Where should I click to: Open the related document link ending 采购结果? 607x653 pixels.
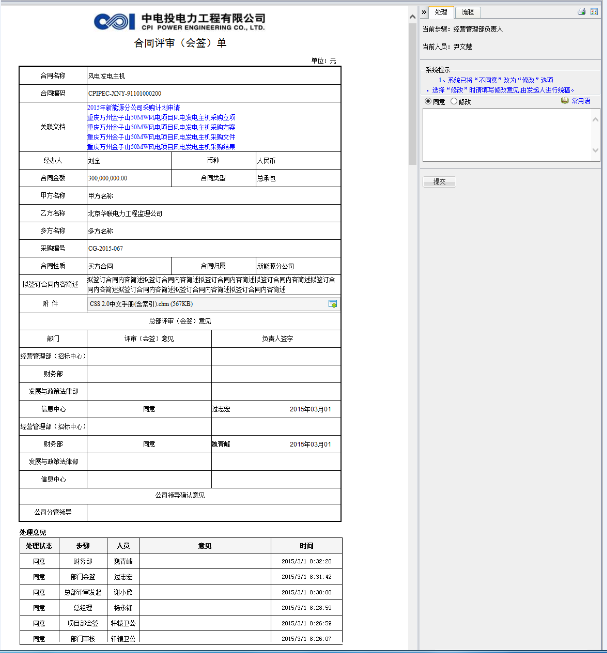coord(161,147)
